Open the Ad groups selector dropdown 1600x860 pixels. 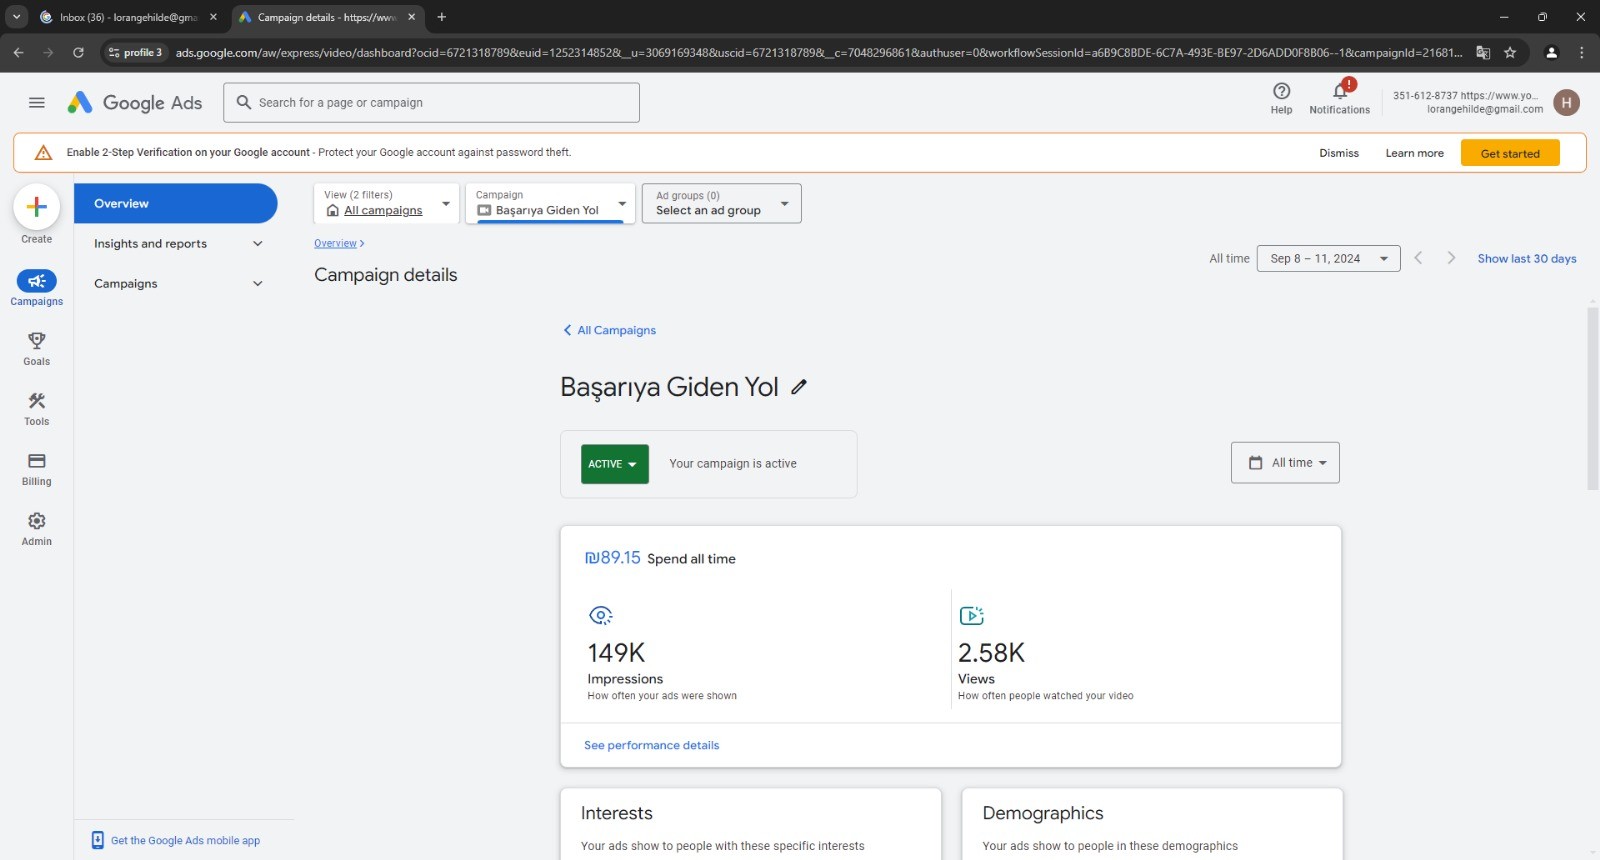721,203
